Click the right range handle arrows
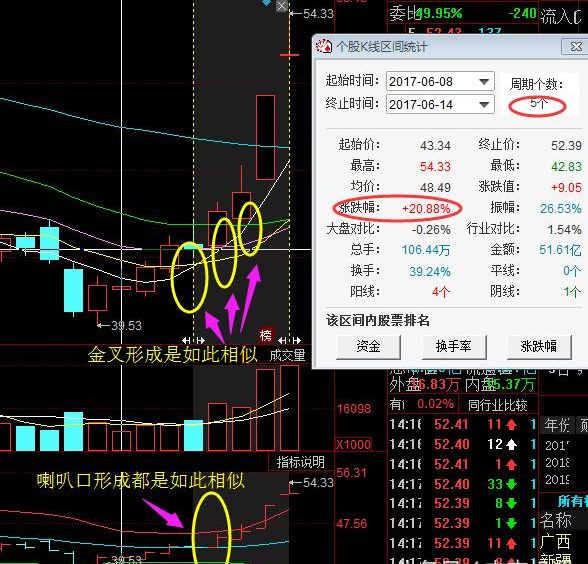The image size is (588, 564). tap(290, 340)
